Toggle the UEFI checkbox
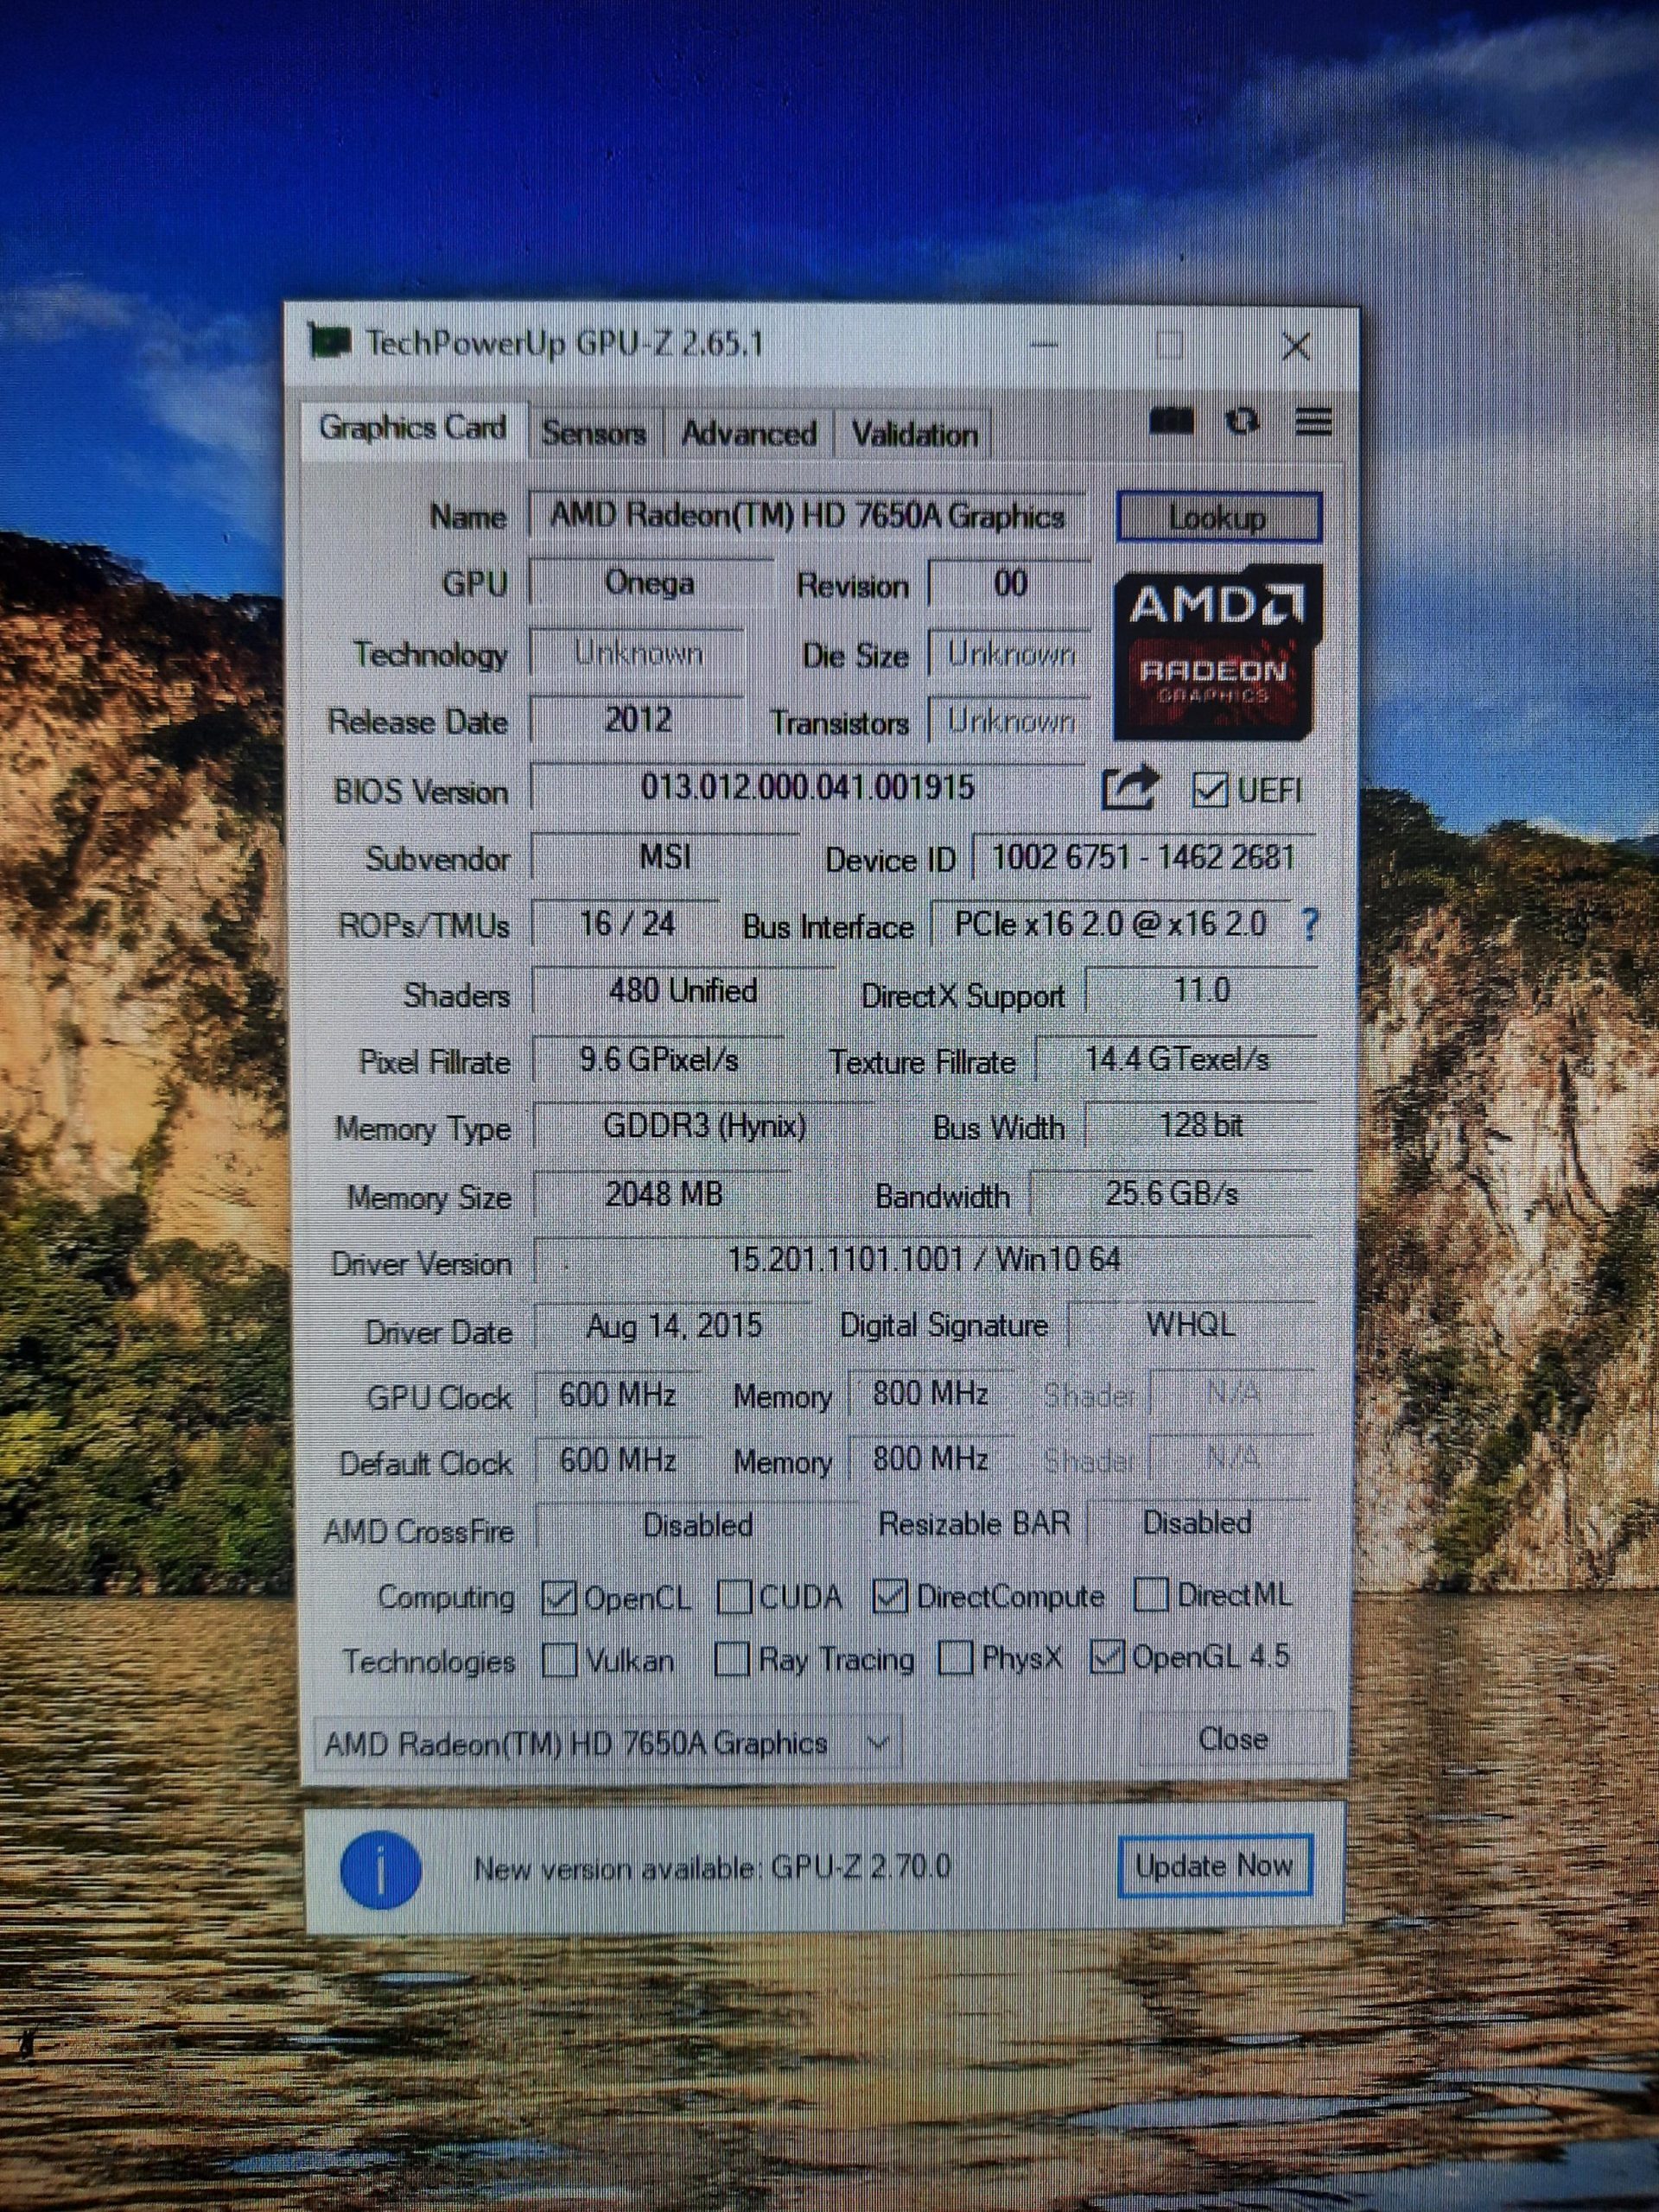The width and height of the screenshot is (1659, 2212). 1210,790
